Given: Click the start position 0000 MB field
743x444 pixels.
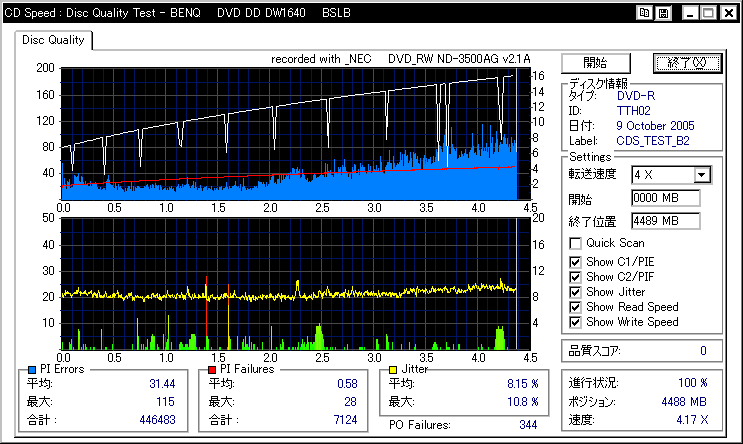Looking at the screenshot, I should coord(666,198).
